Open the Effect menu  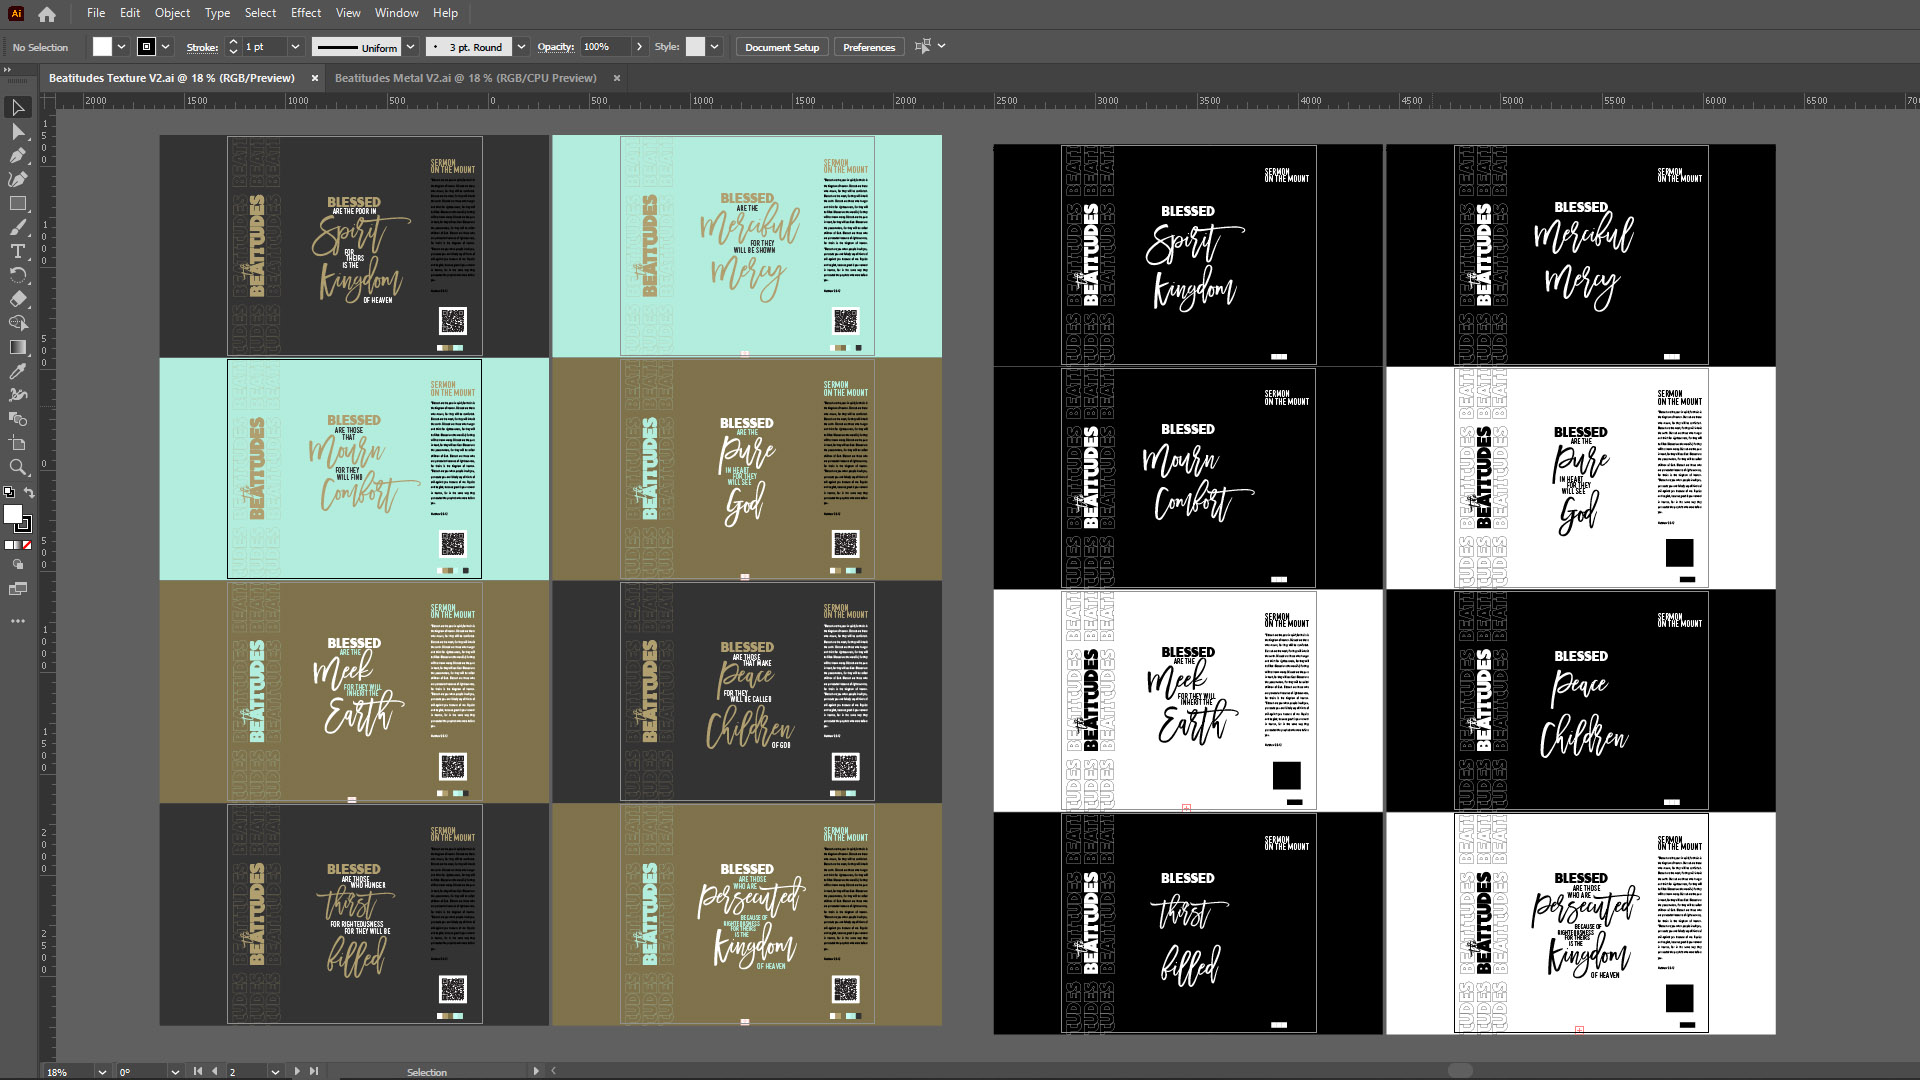click(305, 13)
